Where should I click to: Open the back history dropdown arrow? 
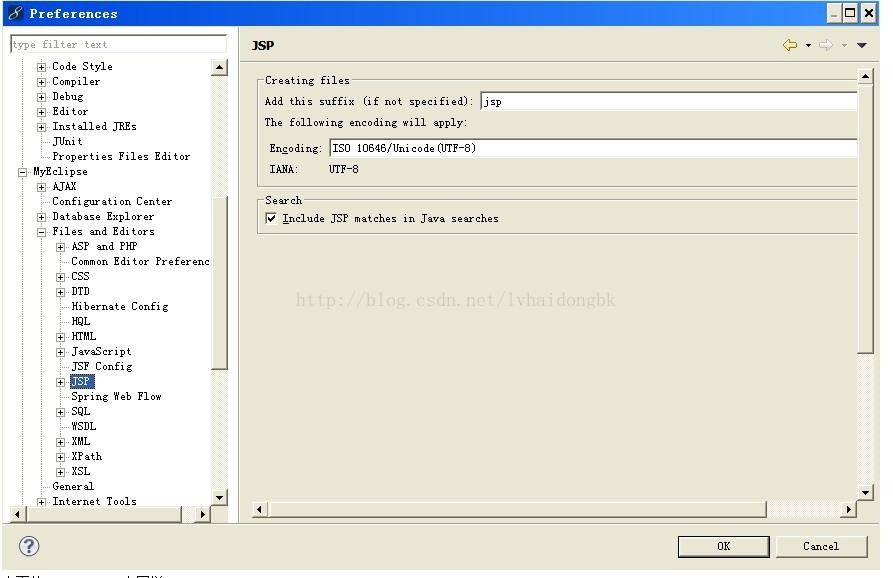(808, 46)
